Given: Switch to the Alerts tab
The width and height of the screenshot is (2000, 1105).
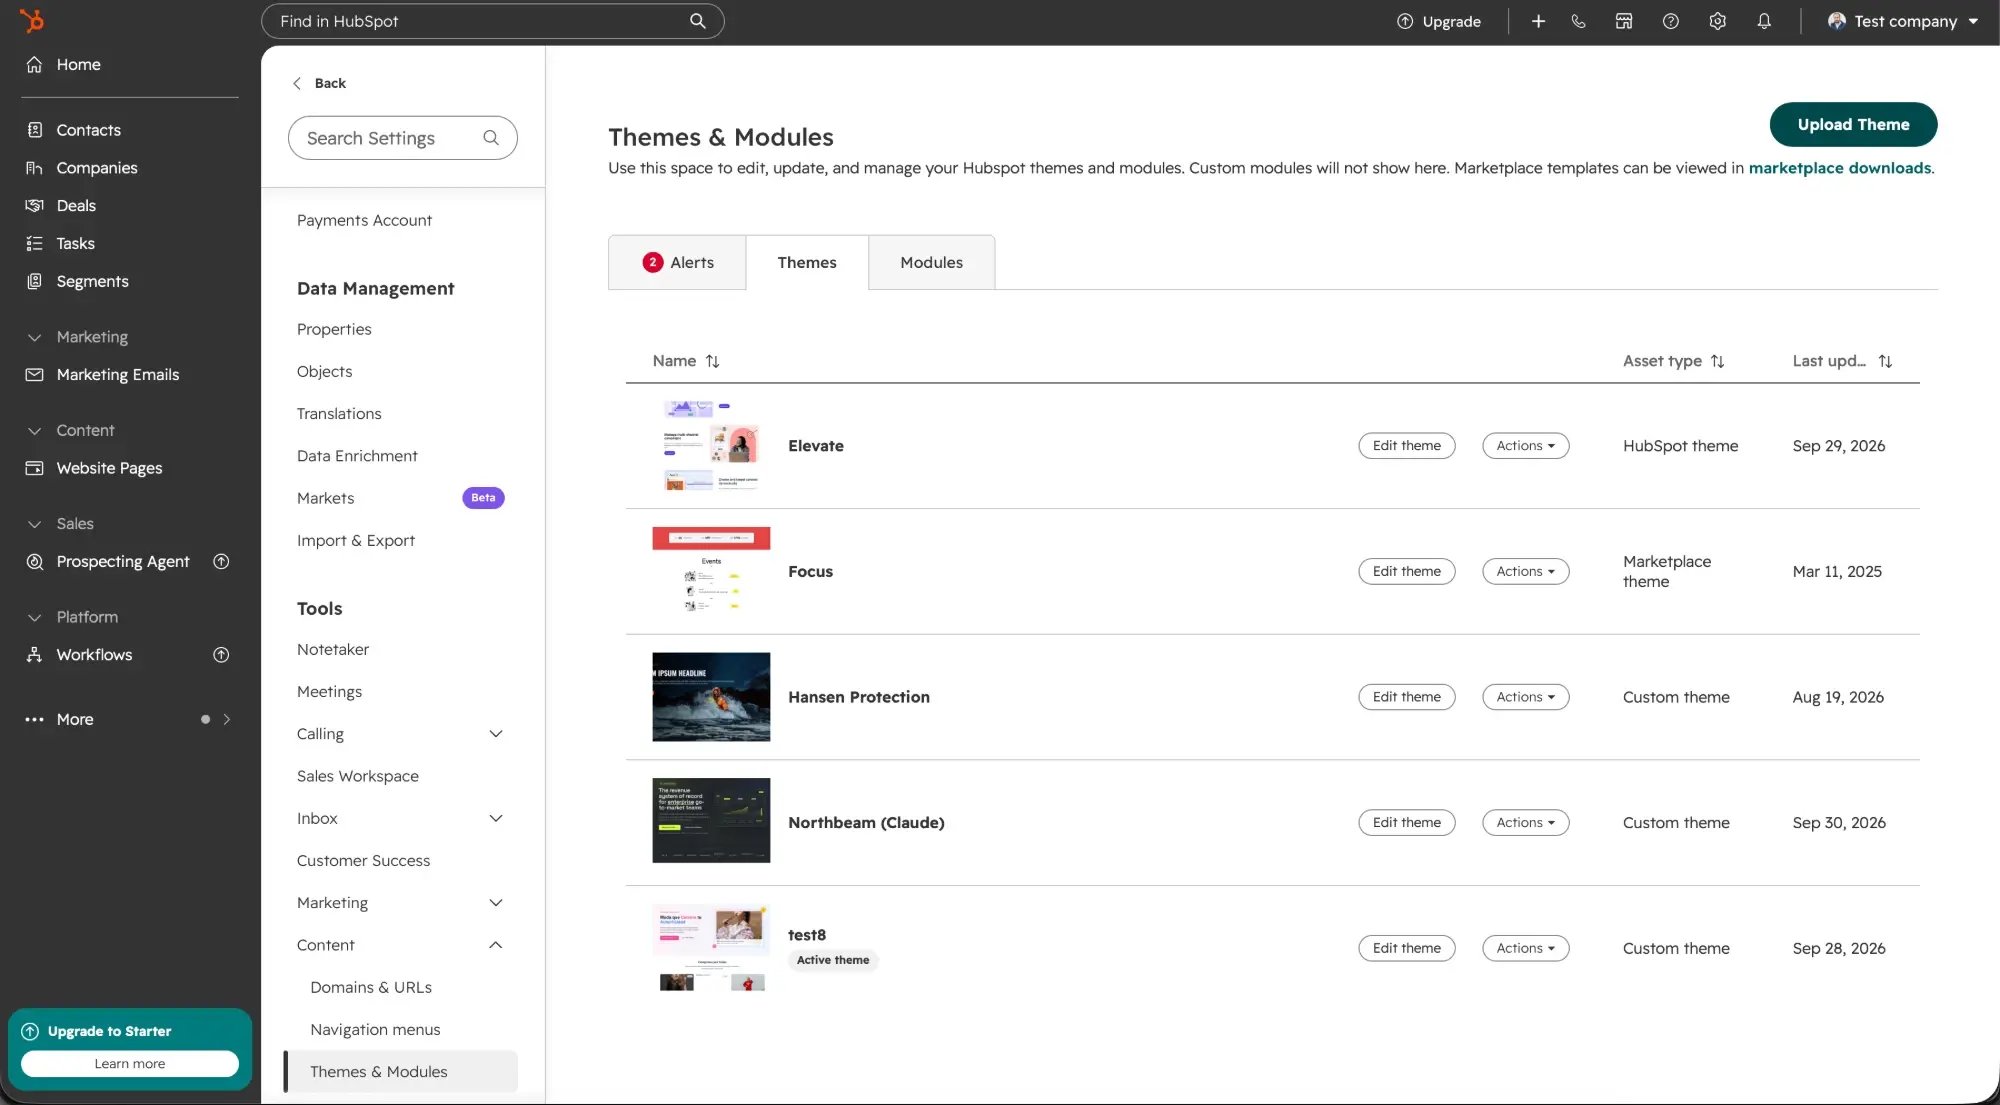Looking at the screenshot, I should 677,262.
